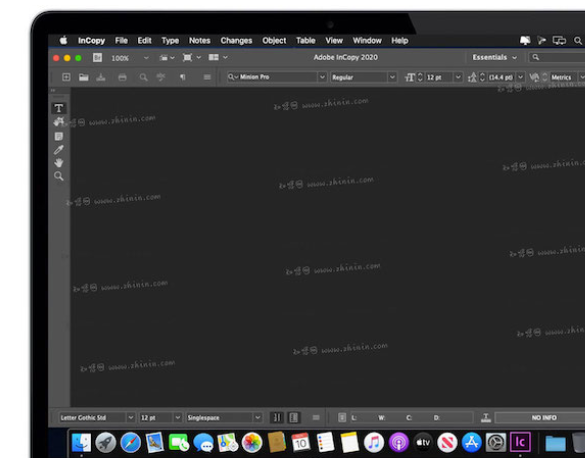Open the View menu

click(x=334, y=41)
